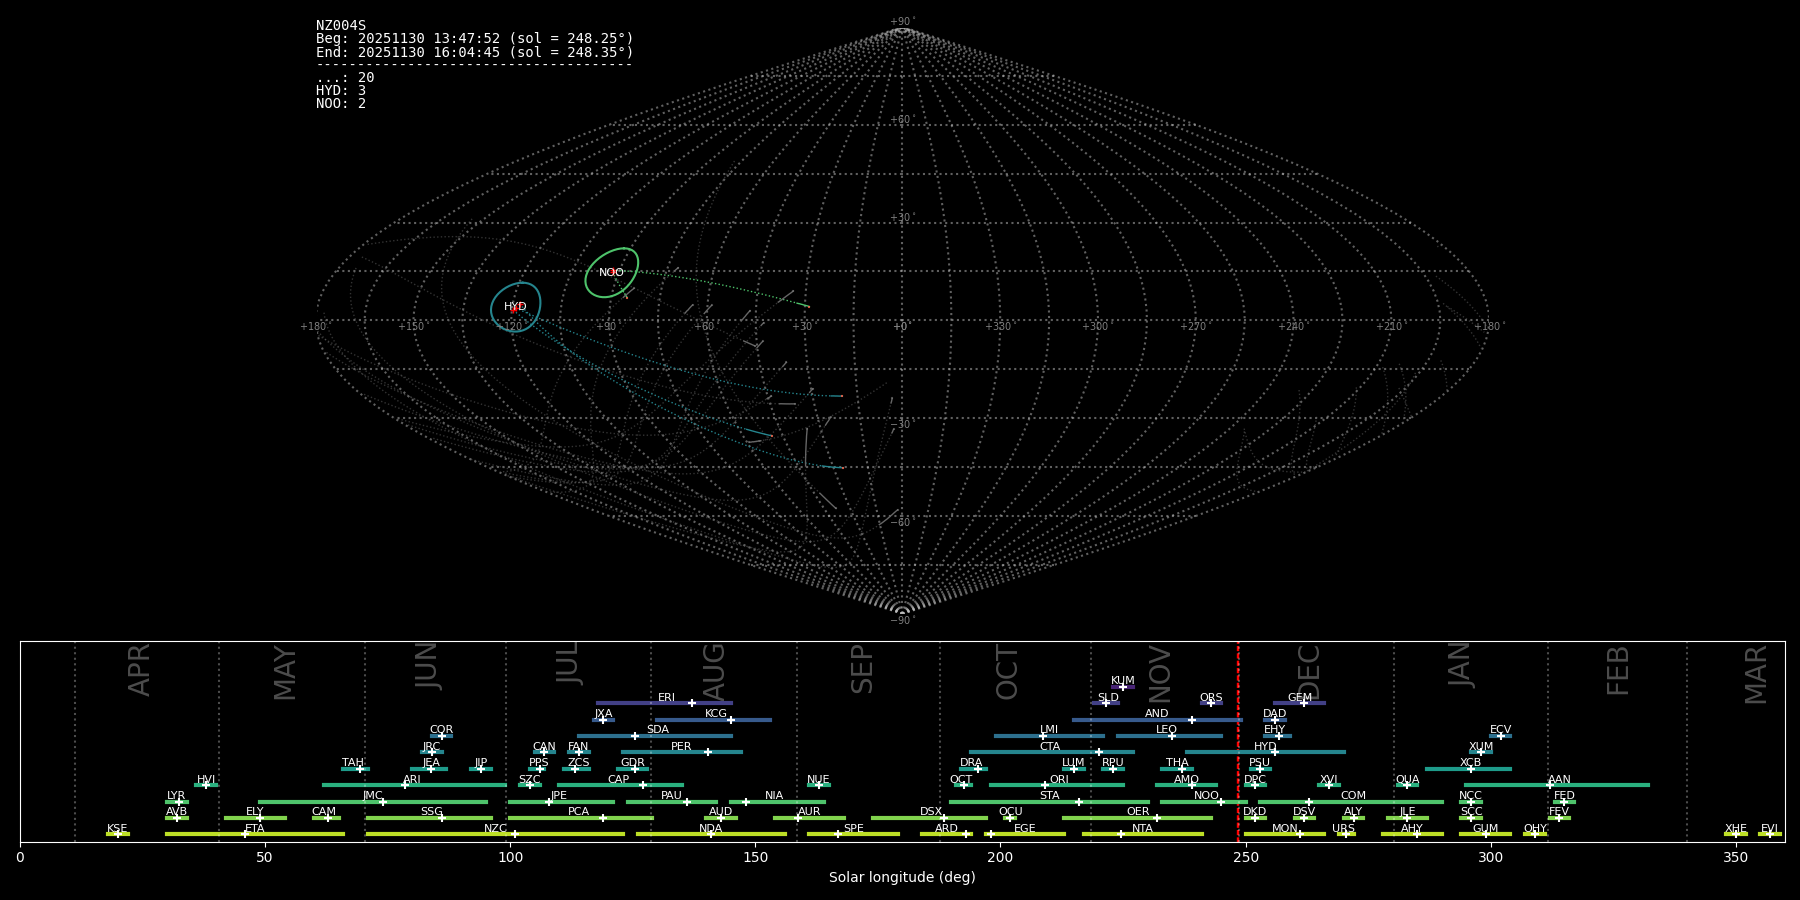Click the HYD radiant label on sky map
This screenshot has width=1800, height=900.
tap(515, 306)
